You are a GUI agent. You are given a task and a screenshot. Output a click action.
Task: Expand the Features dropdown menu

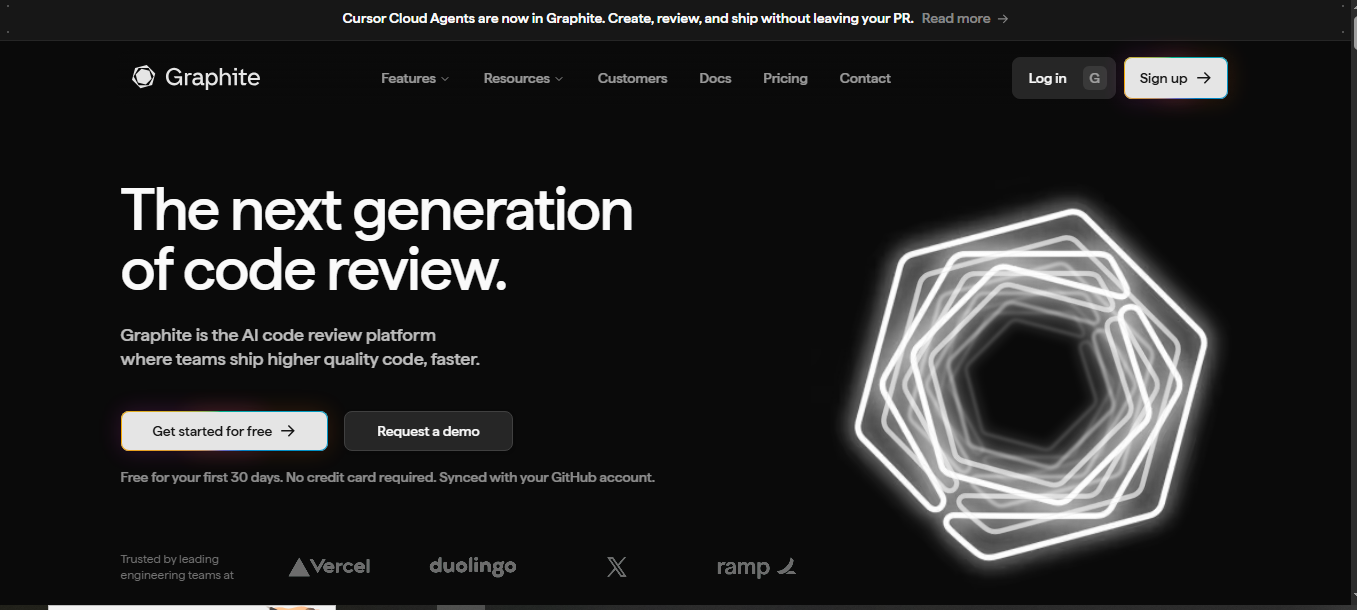click(x=415, y=78)
